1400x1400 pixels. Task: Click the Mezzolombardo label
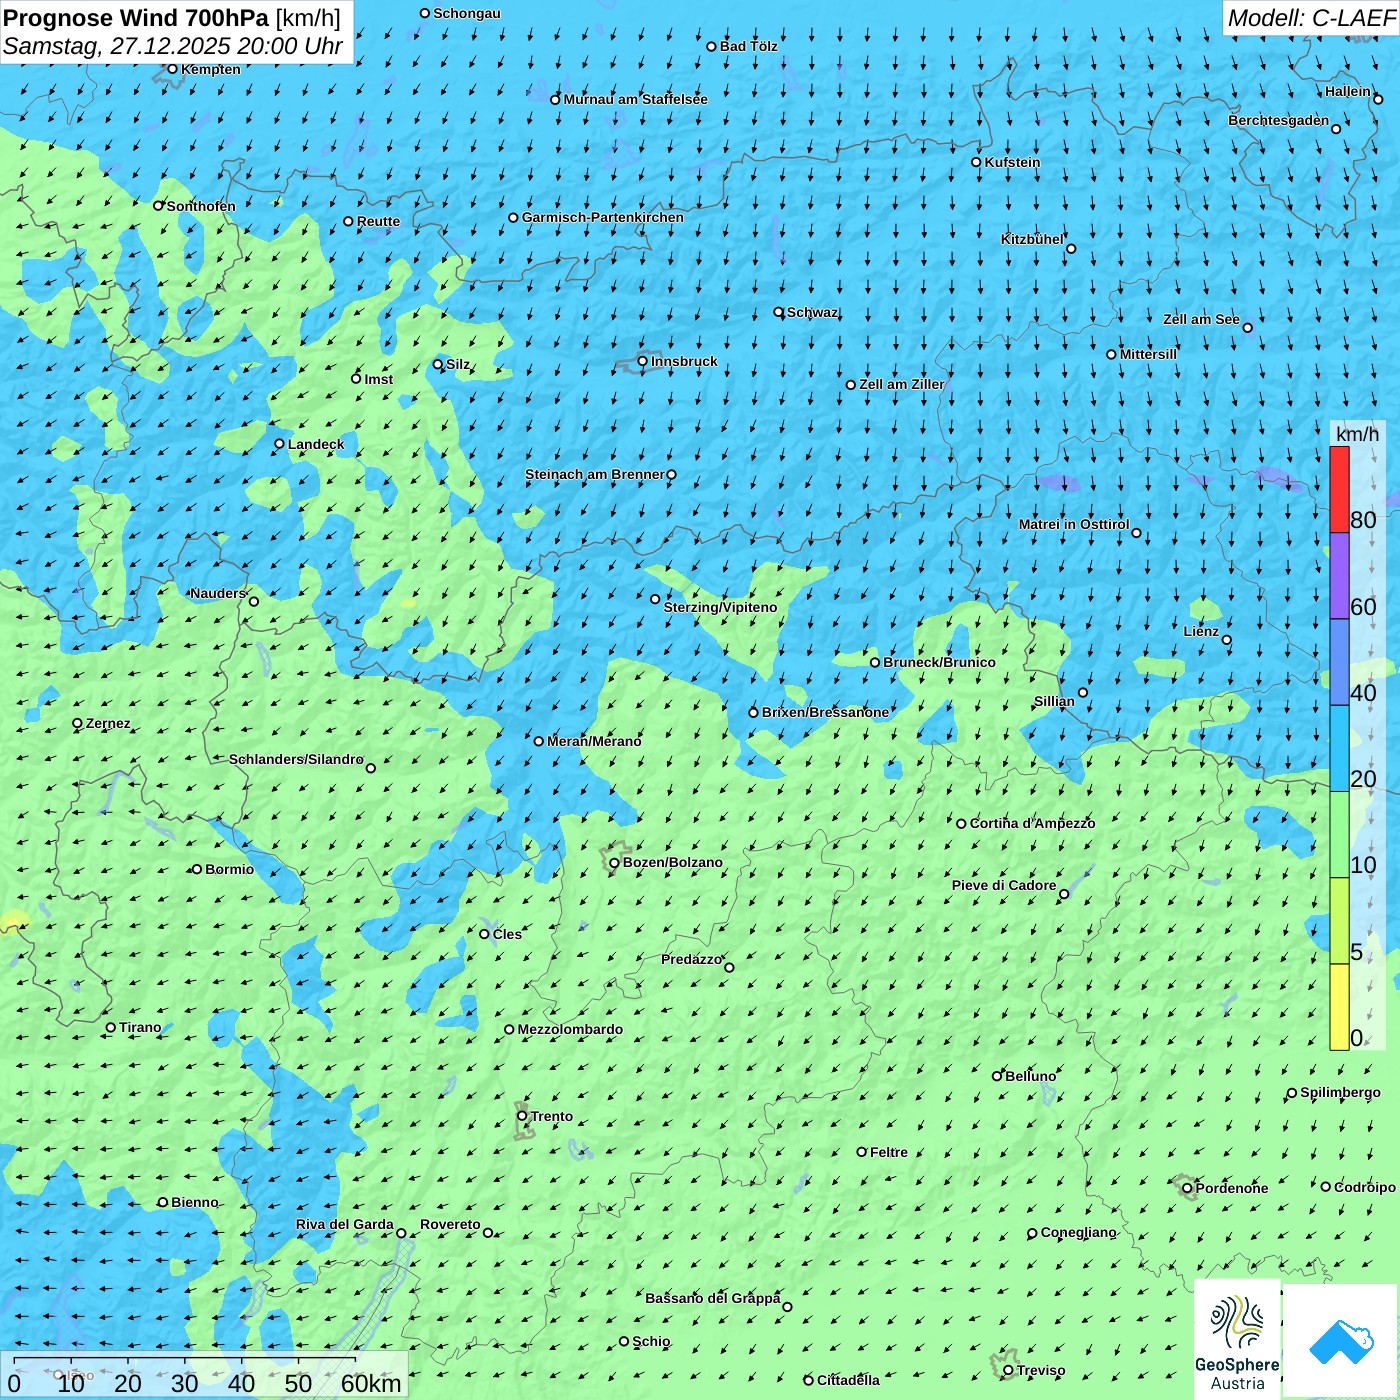[x=570, y=1029]
